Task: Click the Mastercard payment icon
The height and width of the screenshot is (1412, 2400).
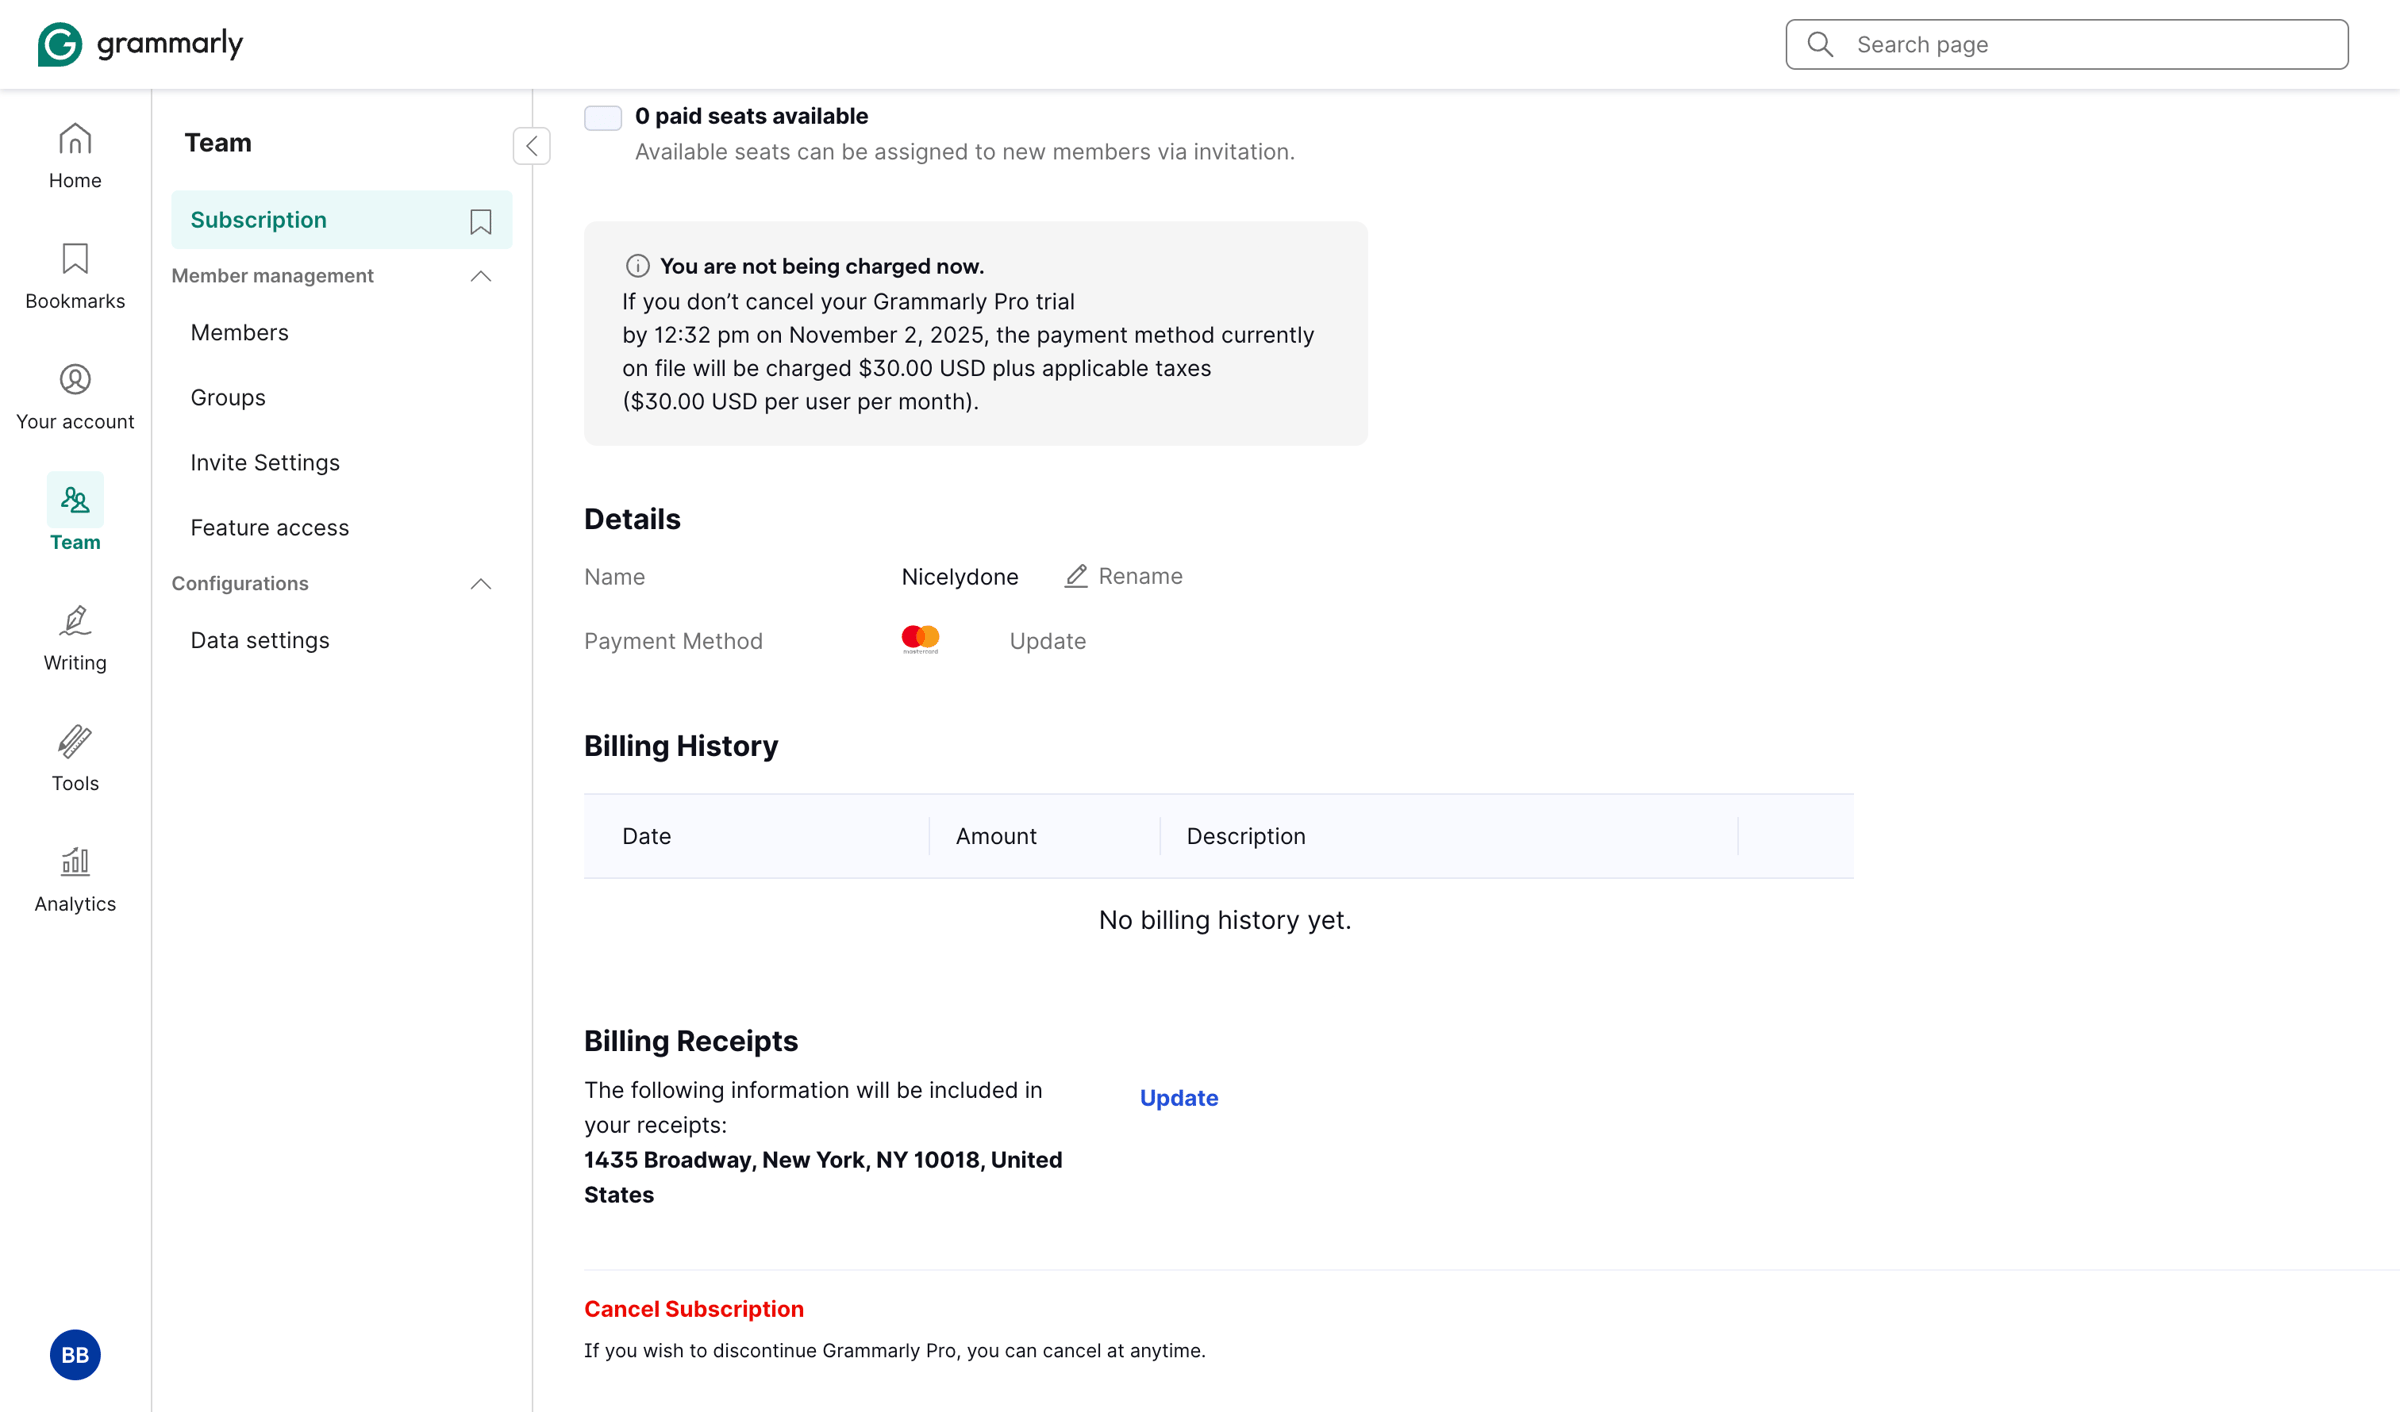Action: pyautogui.click(x=920, y=639)
